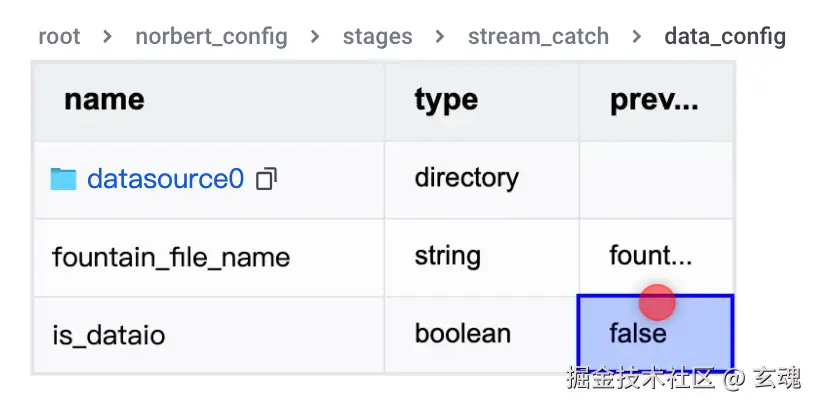Click the chevron after norbert_config
This screenshot has height=406, width=816.
click(315, 37)
